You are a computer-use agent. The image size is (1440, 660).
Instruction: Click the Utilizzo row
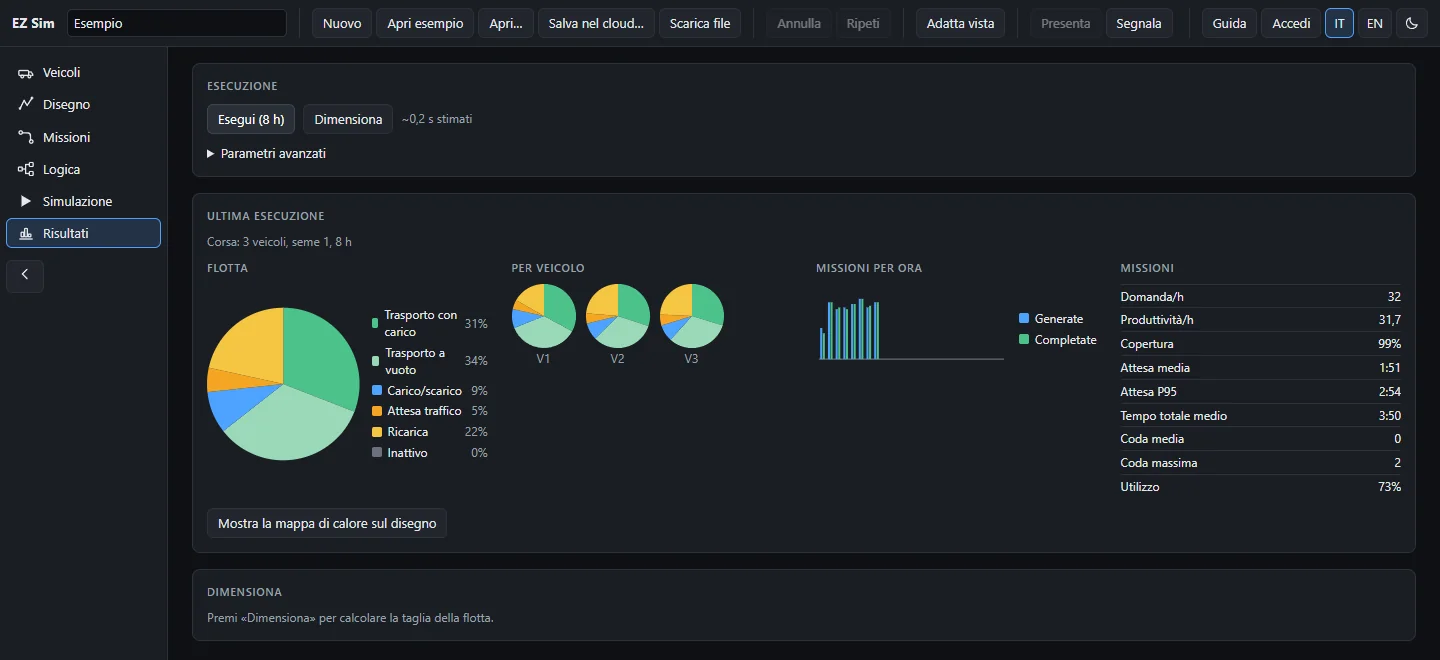pos(1260,487)
